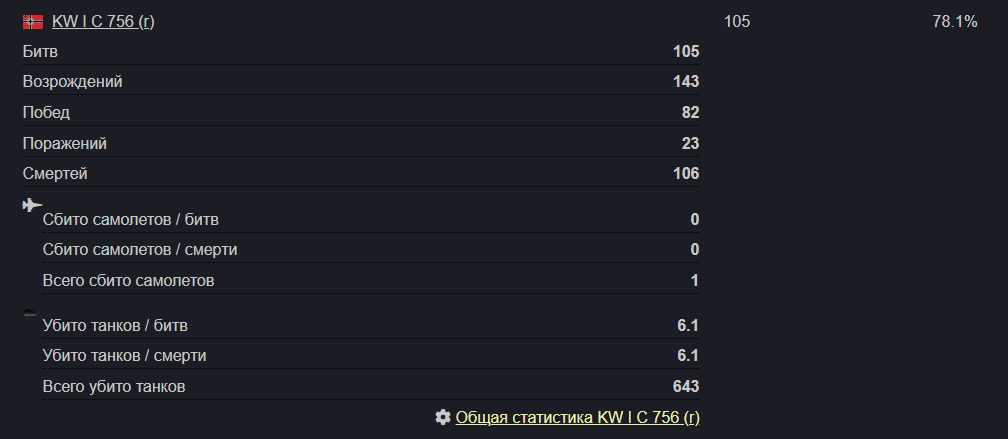Open the Общая статистика KW I C 756 (г) link

577,417
